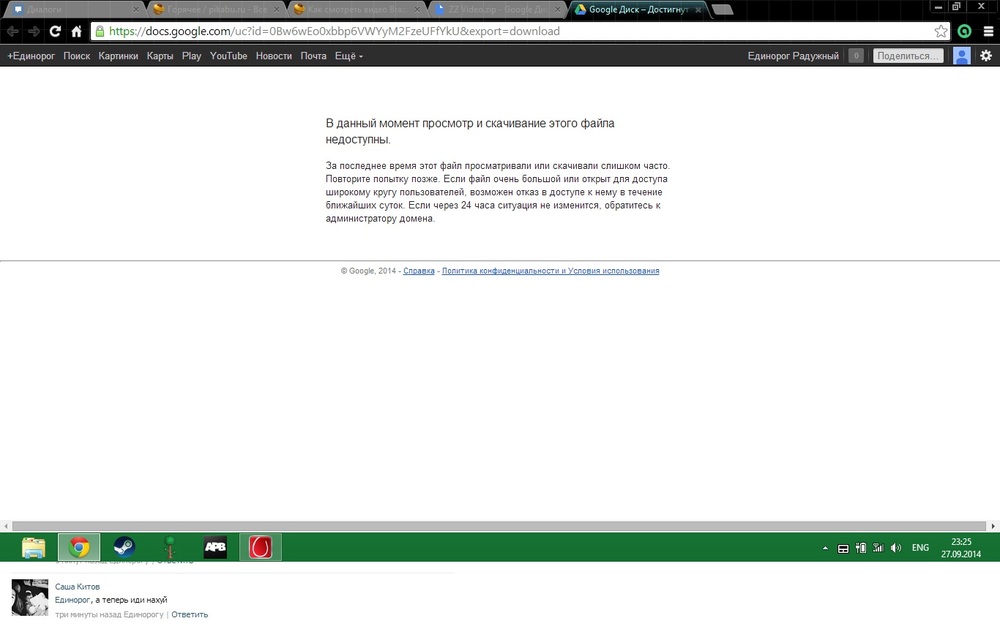Show hidden system tray icons
The image size is (1000, 629).
click(825, 548)
